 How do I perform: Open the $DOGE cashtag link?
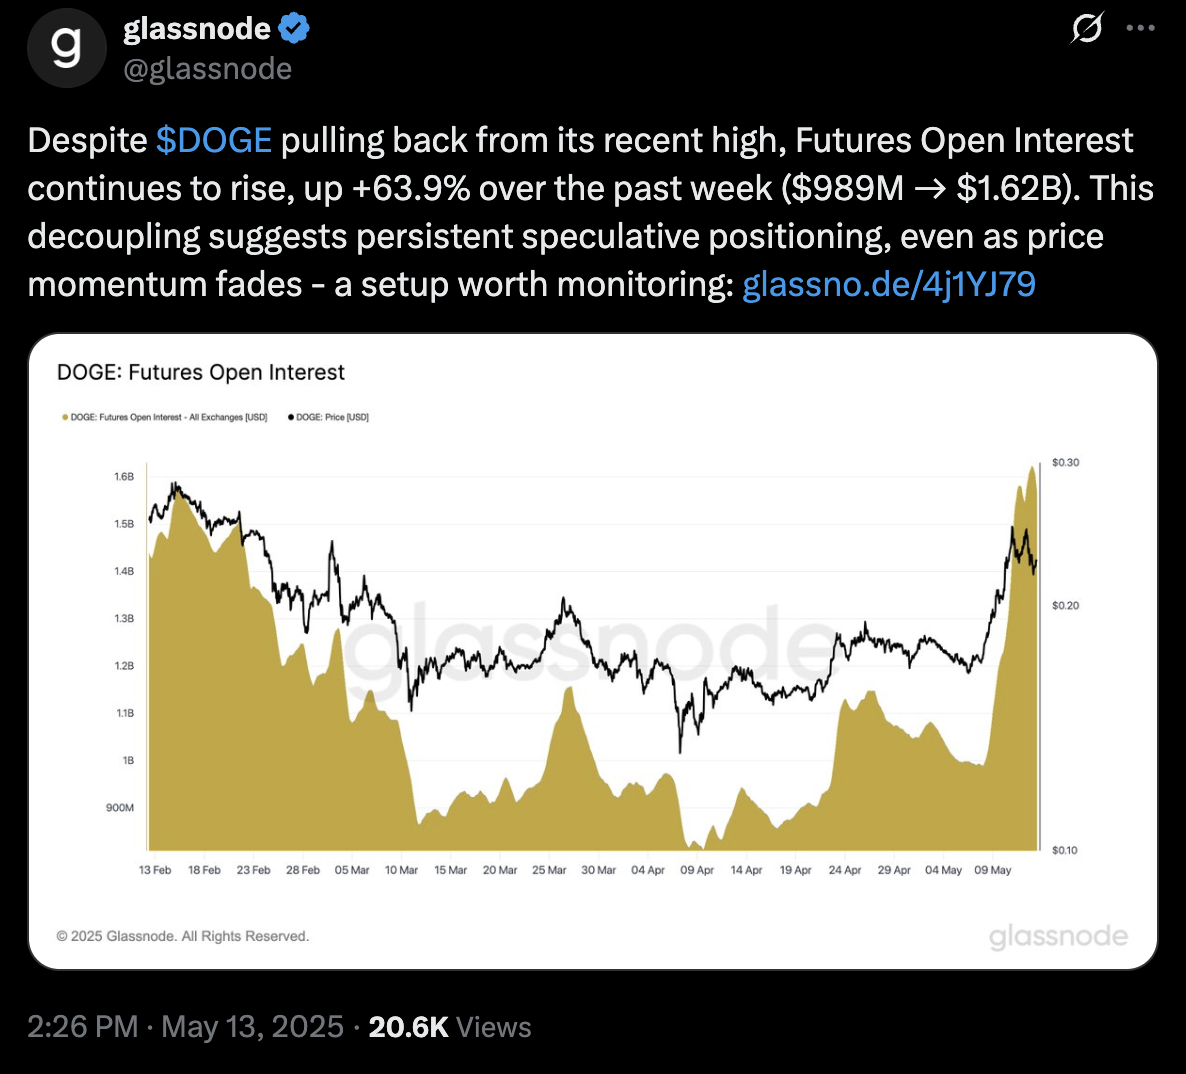point(213,140)
